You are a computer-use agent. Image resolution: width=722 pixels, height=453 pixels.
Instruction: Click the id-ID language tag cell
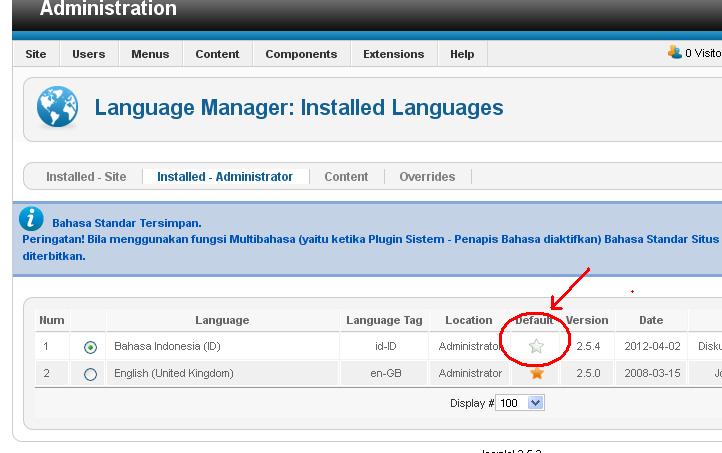(386, 346)
